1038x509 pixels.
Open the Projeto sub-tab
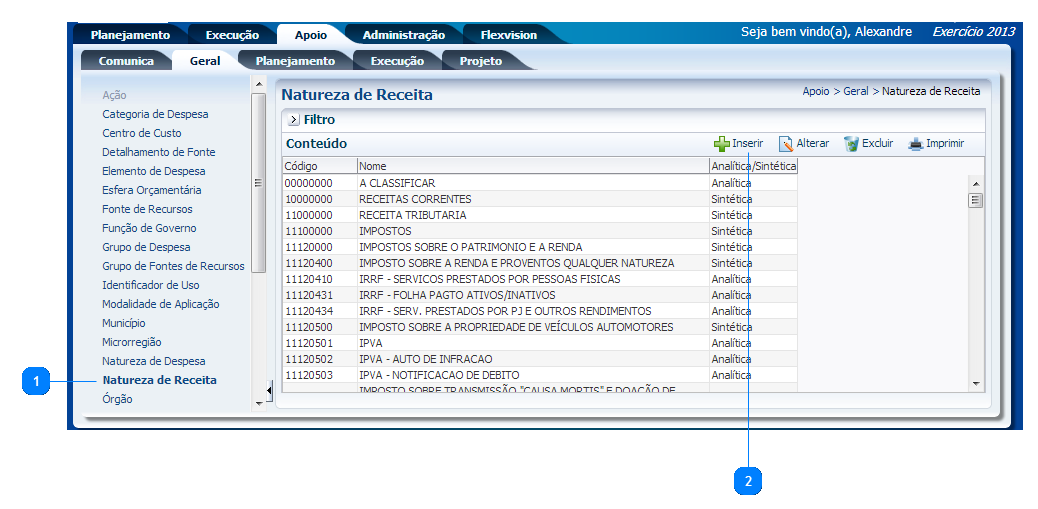pyautogui.click(x=480, y=61)
